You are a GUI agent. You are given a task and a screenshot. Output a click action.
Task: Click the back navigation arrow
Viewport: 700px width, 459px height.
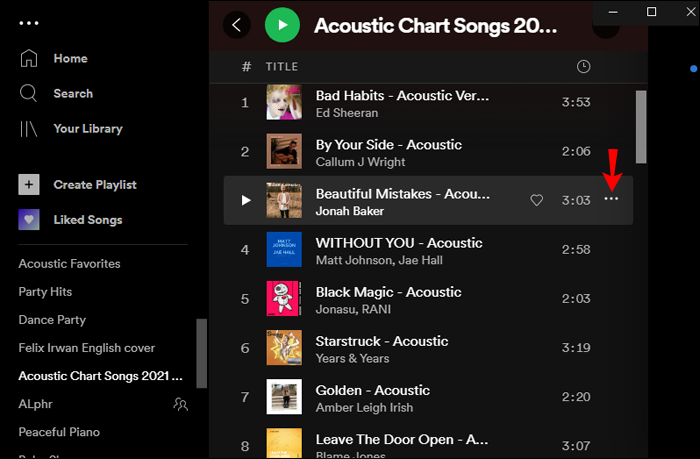tap(237, 24)
